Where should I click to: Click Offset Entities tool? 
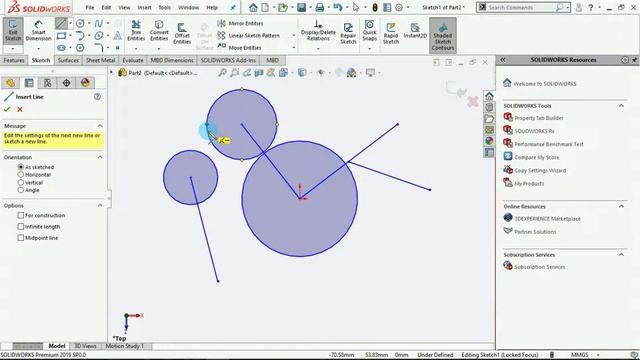(x=182, y=33)
